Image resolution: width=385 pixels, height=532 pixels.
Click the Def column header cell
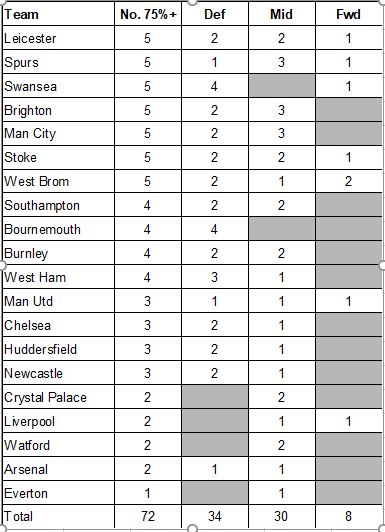[215, 14]
